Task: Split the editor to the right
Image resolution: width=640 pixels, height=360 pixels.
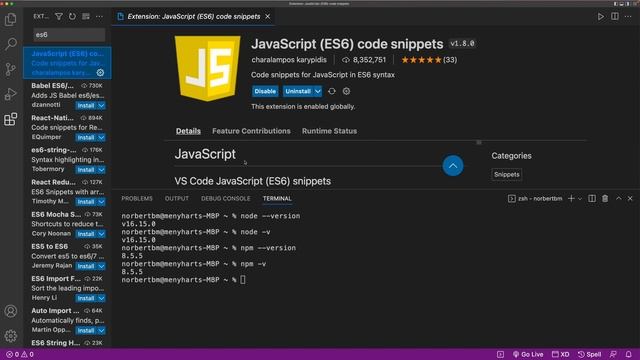Action: coord(615,16)
